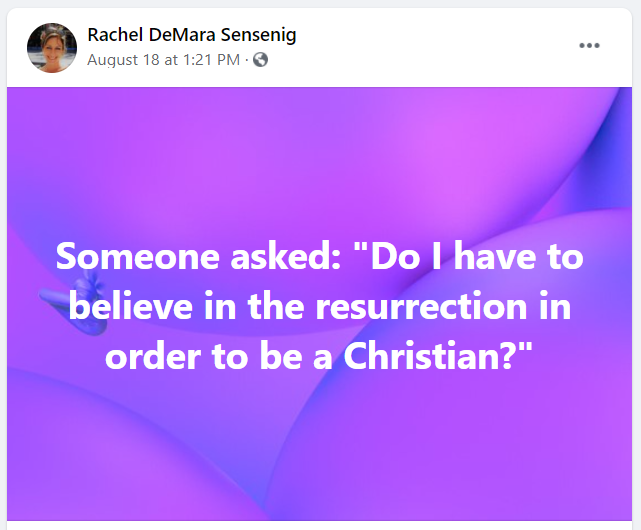Image resolution: width=641 pixels, height=530 pixels.
Task: Open Rachel's profile picture
Action: 52,48
